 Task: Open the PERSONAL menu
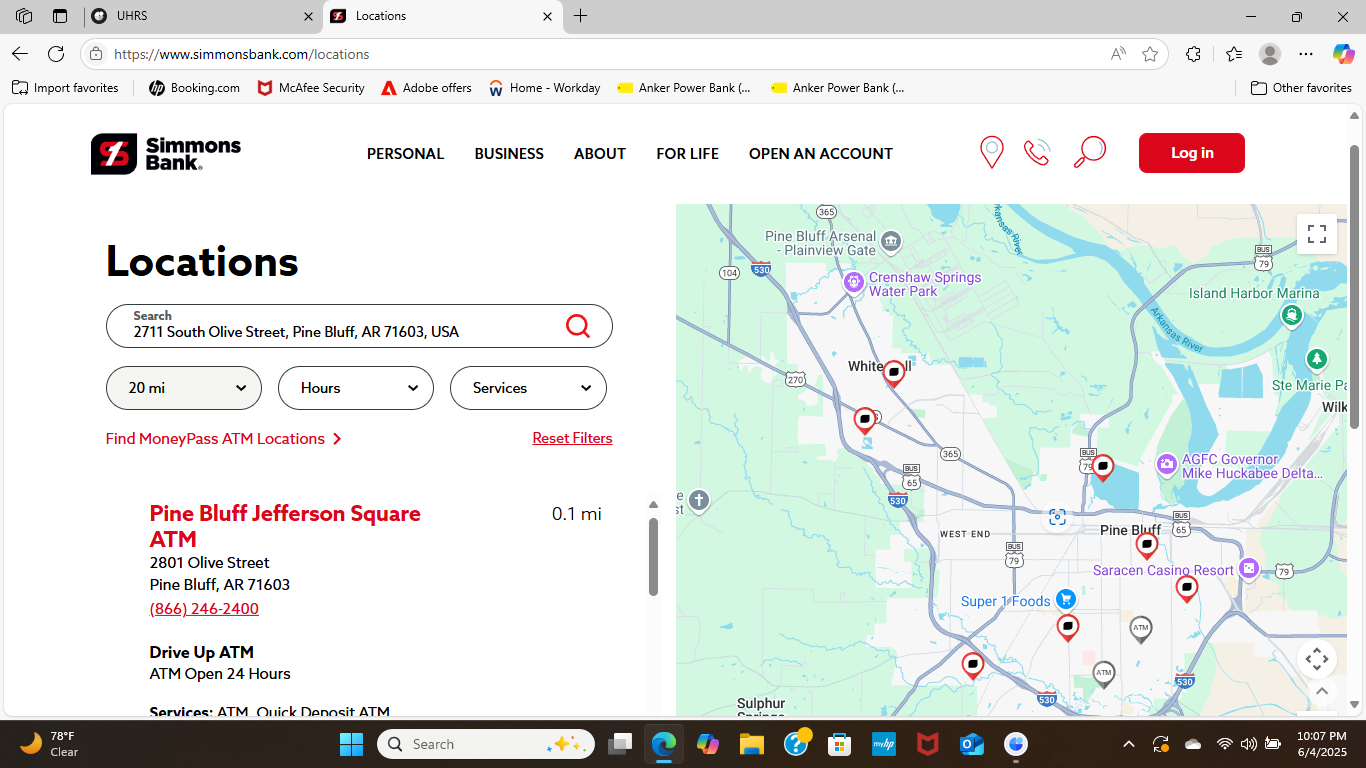tap(405, 154)
